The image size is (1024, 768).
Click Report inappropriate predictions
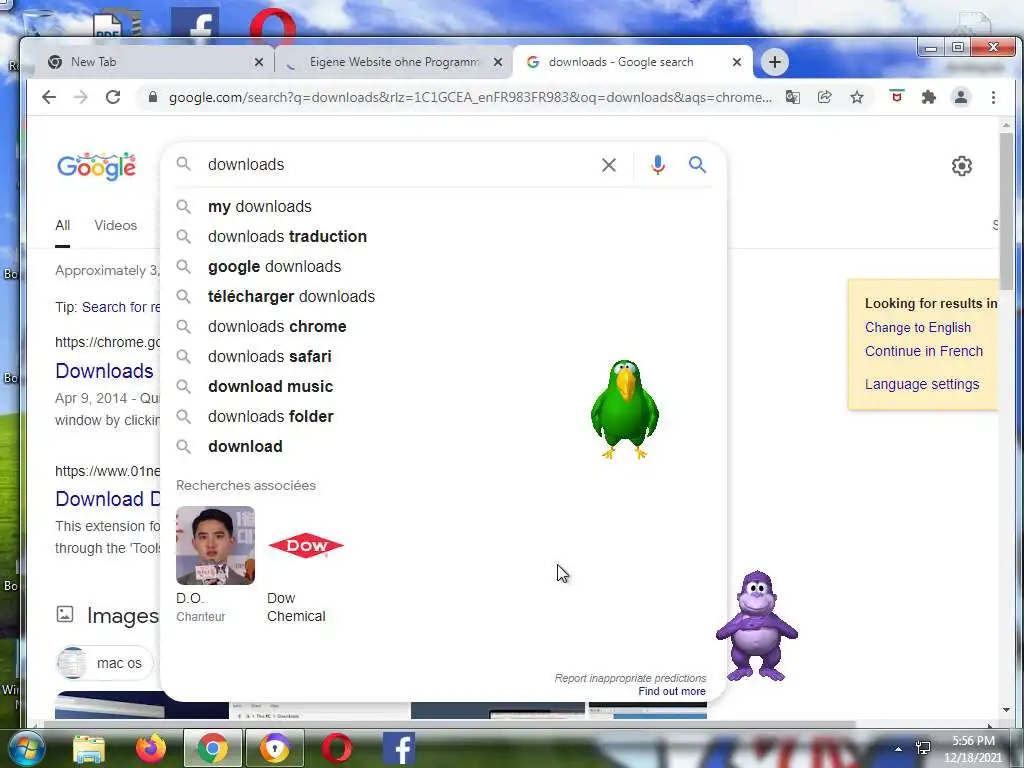tap(630, 678)
